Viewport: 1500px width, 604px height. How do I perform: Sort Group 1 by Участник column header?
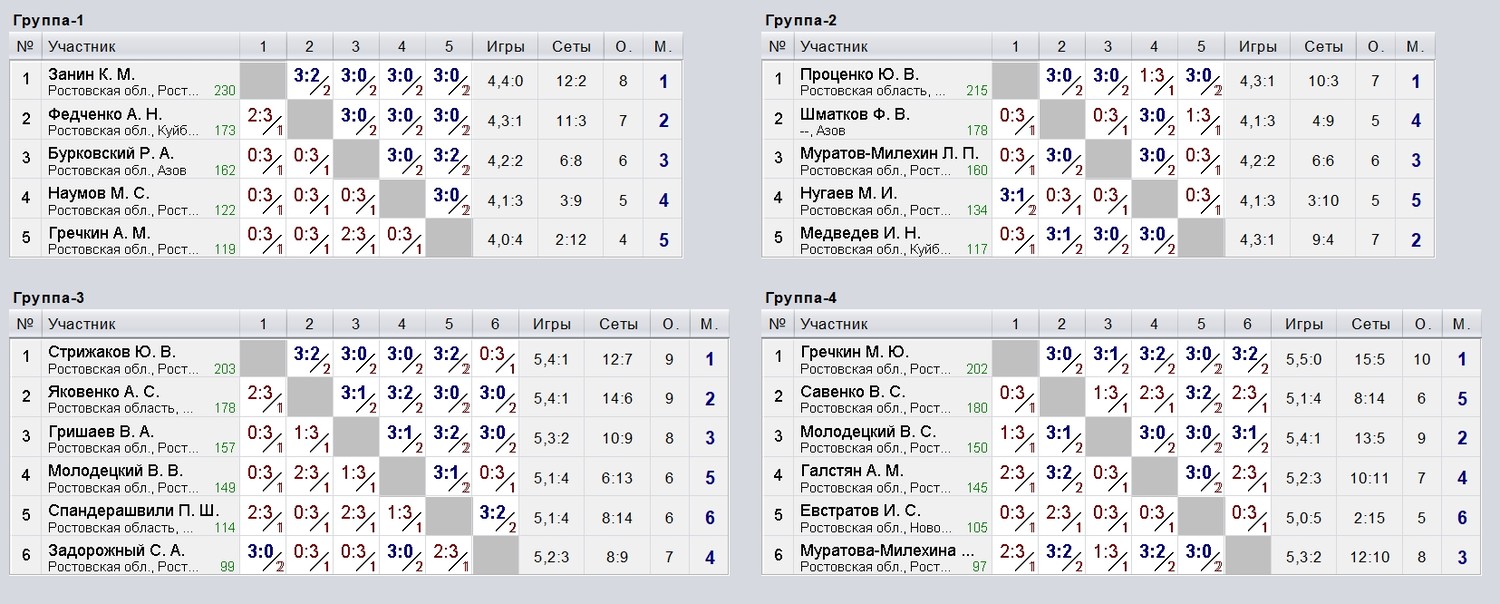82,46
